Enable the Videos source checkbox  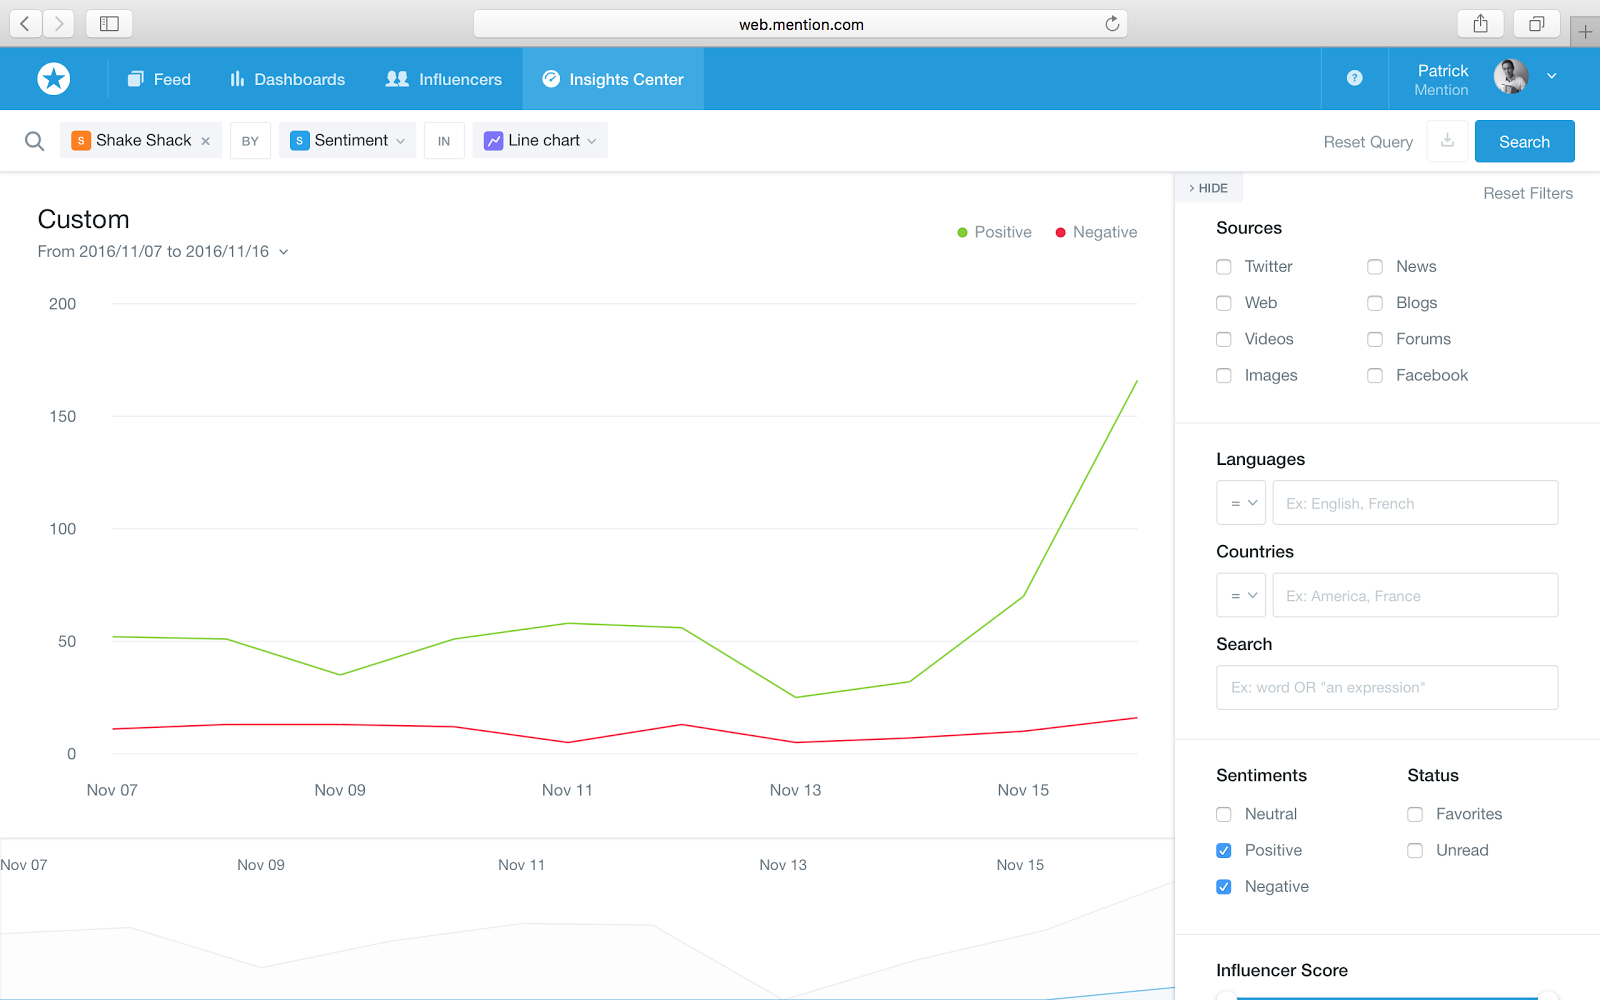tap(1224, 339)
